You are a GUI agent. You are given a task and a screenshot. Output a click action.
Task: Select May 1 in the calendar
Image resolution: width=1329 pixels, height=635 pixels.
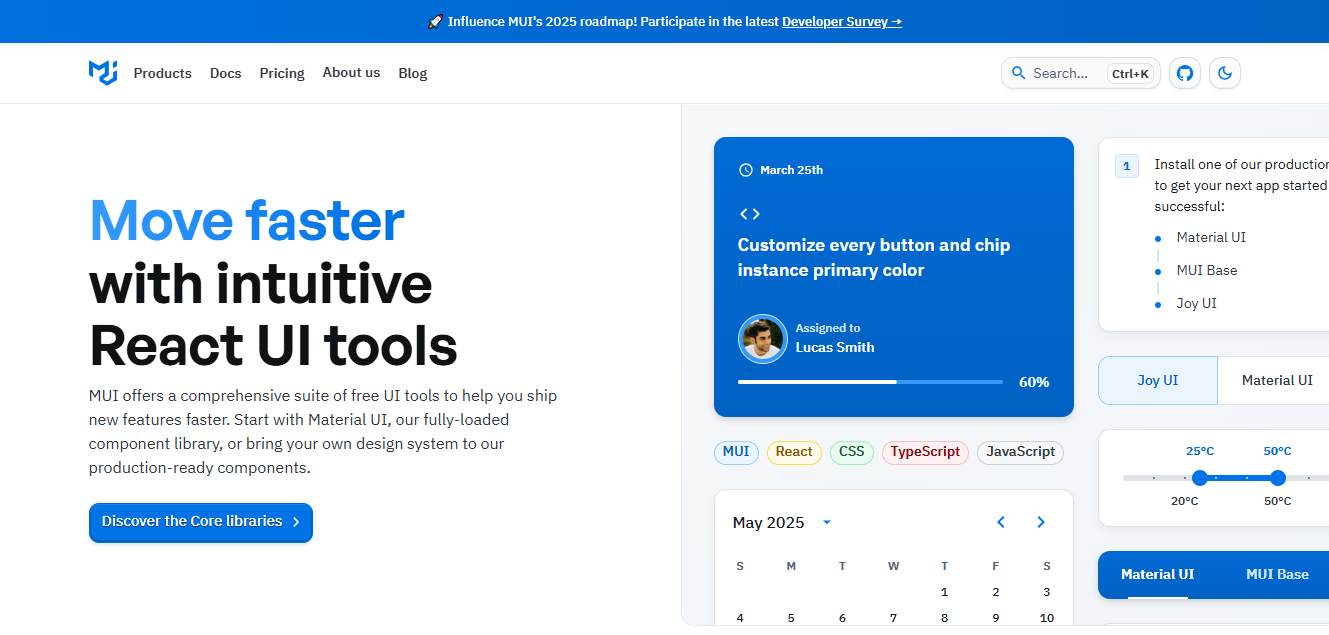[x=945, y=592]
